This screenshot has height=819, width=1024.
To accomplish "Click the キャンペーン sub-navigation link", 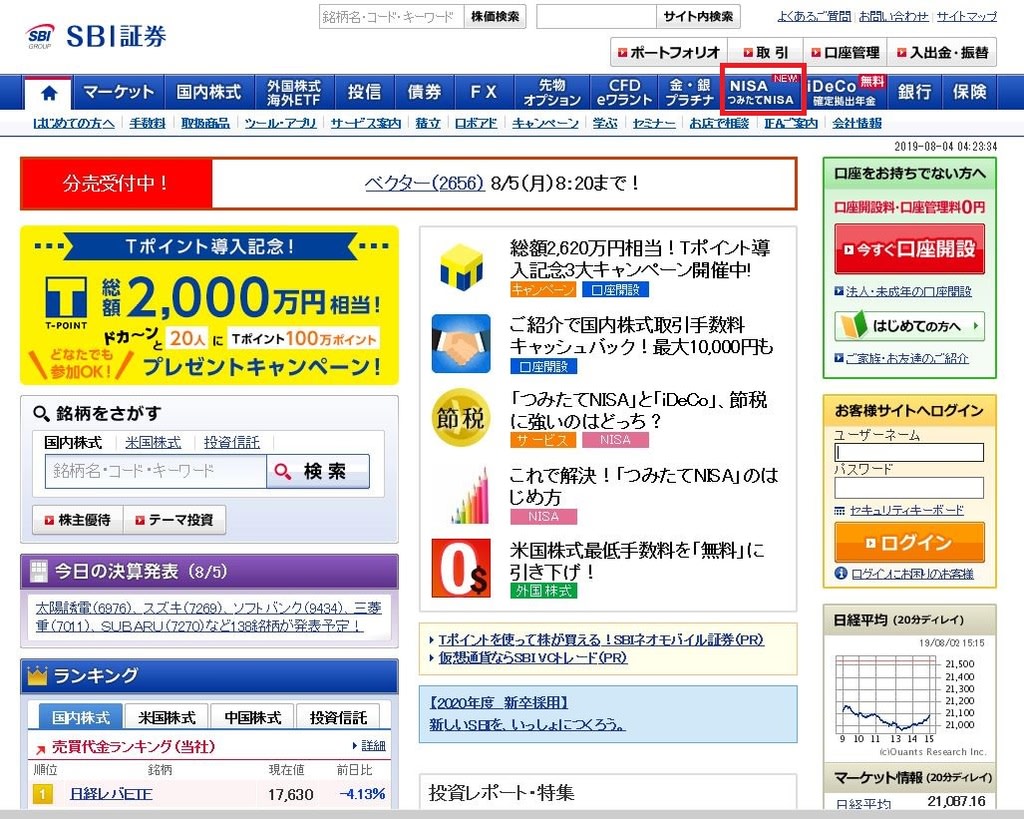I will pos(545,123).
